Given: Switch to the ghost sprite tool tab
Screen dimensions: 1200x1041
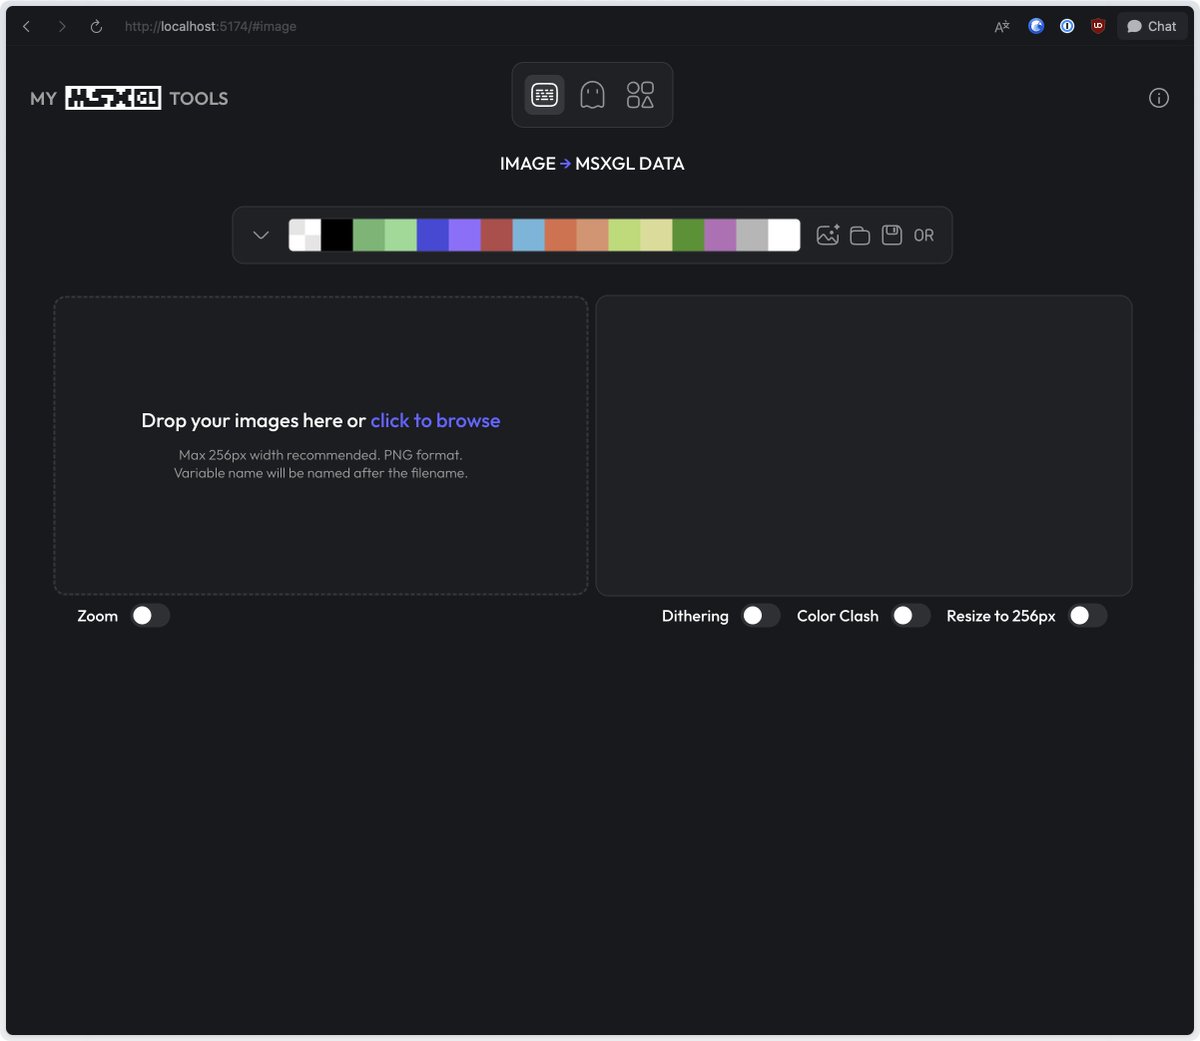Looking at the screenshot, I should (593, 95).
